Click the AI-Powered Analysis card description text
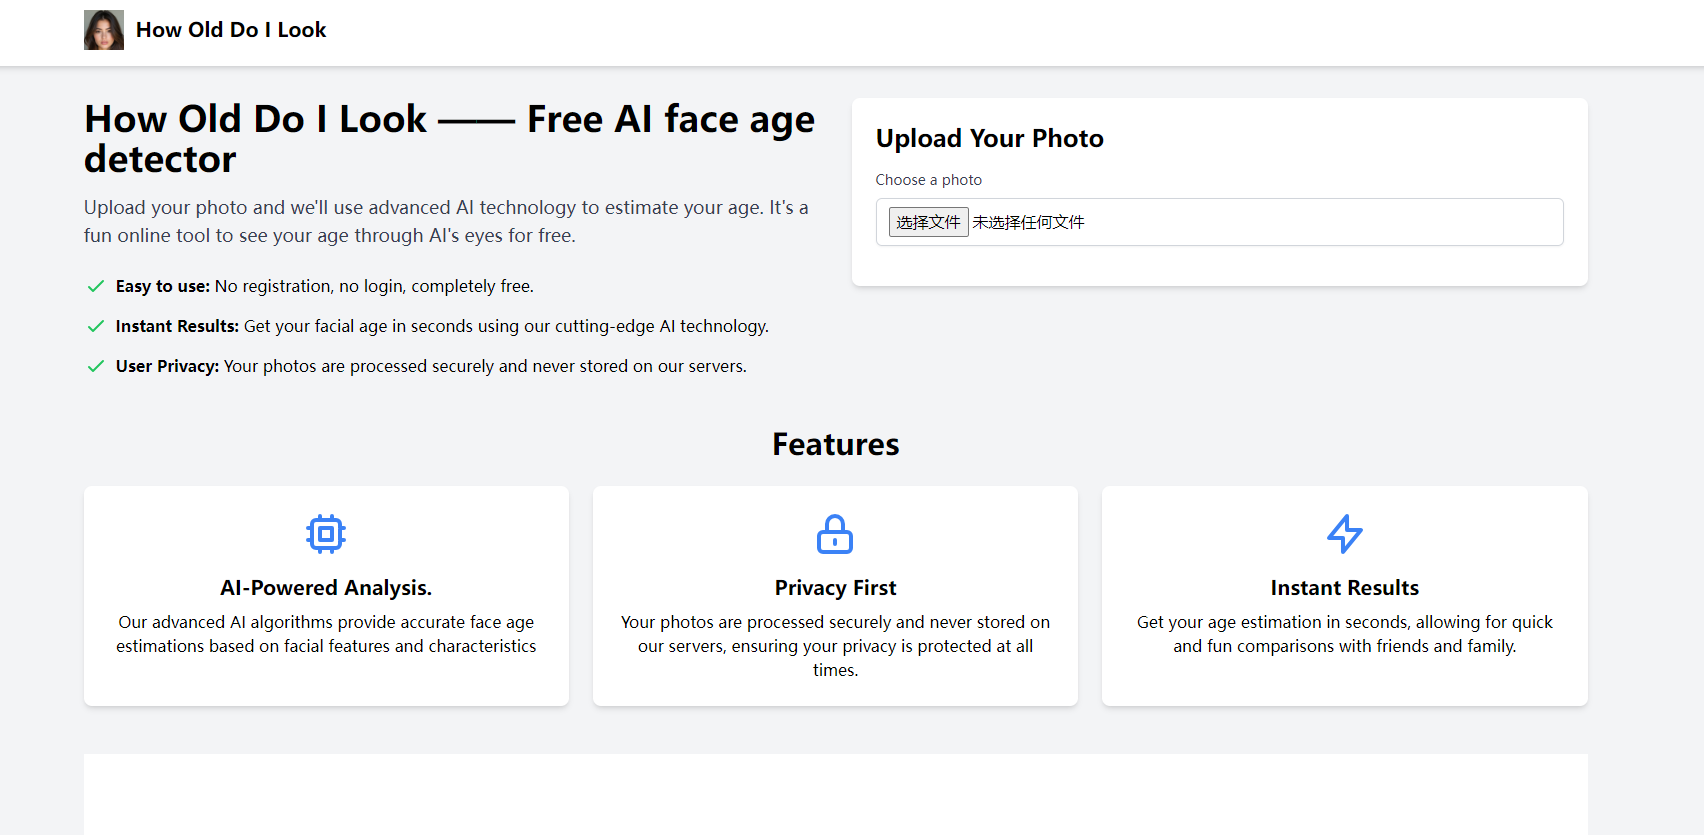 [326, 634]
